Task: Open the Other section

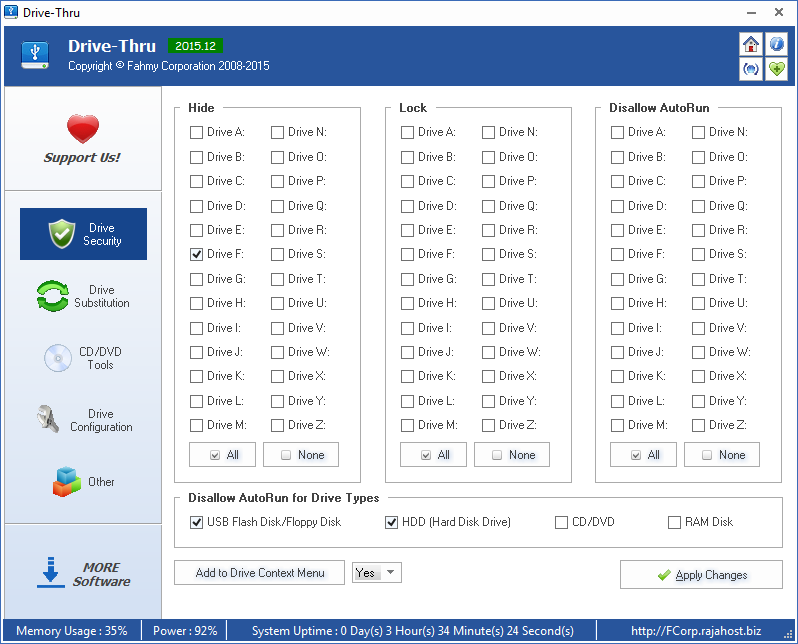Action: 83,482
